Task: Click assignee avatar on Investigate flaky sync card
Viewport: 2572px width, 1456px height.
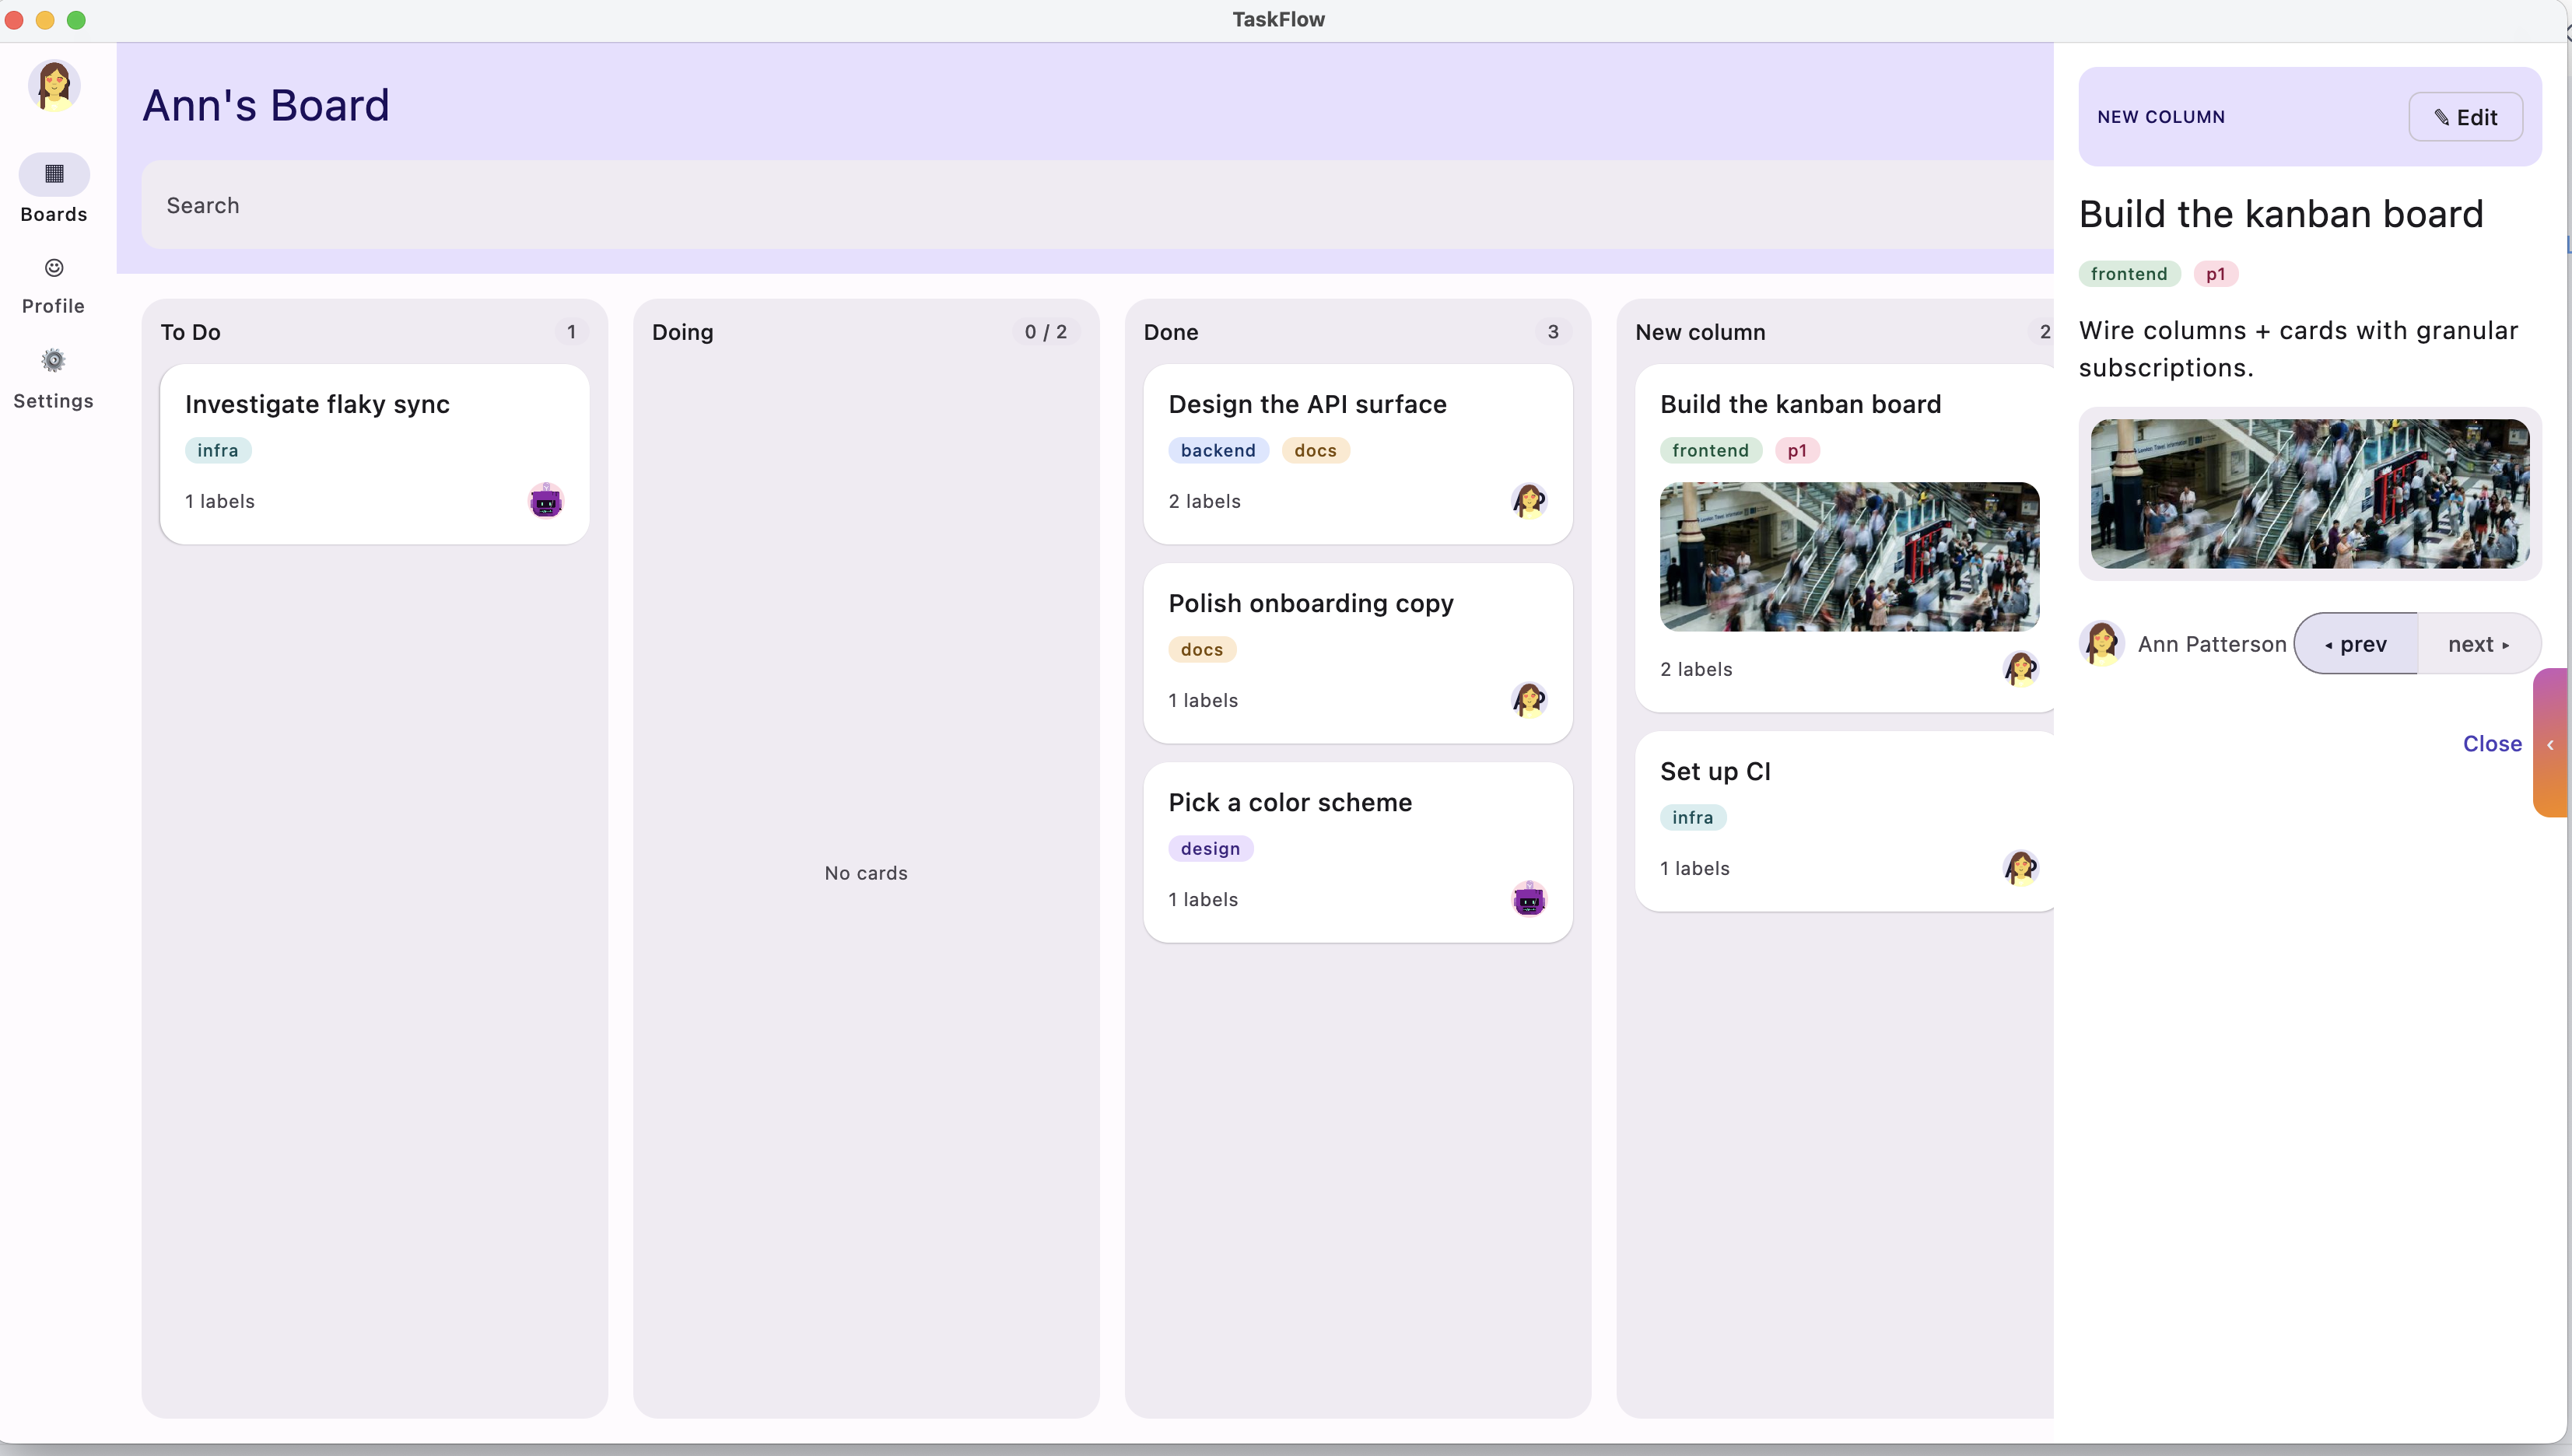Action: [546, 500]
